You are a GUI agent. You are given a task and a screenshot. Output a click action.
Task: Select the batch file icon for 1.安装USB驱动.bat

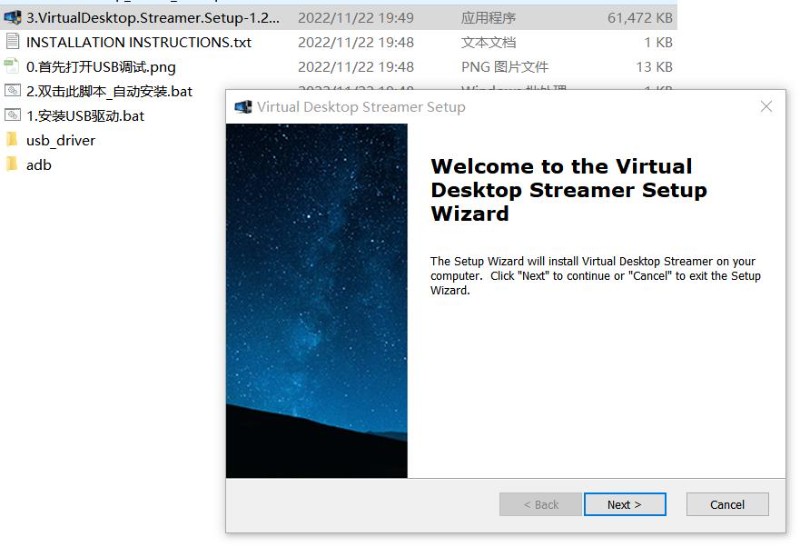click(12, 115)
